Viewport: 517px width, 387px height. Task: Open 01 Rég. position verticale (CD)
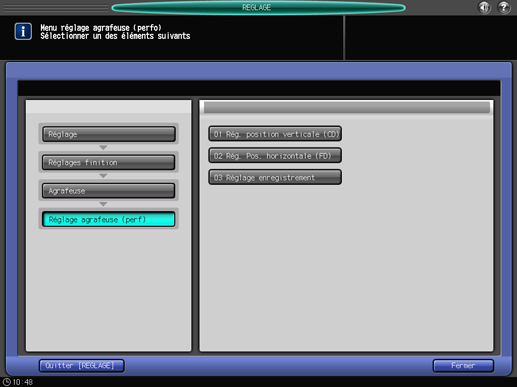click(x=275, y=134)
